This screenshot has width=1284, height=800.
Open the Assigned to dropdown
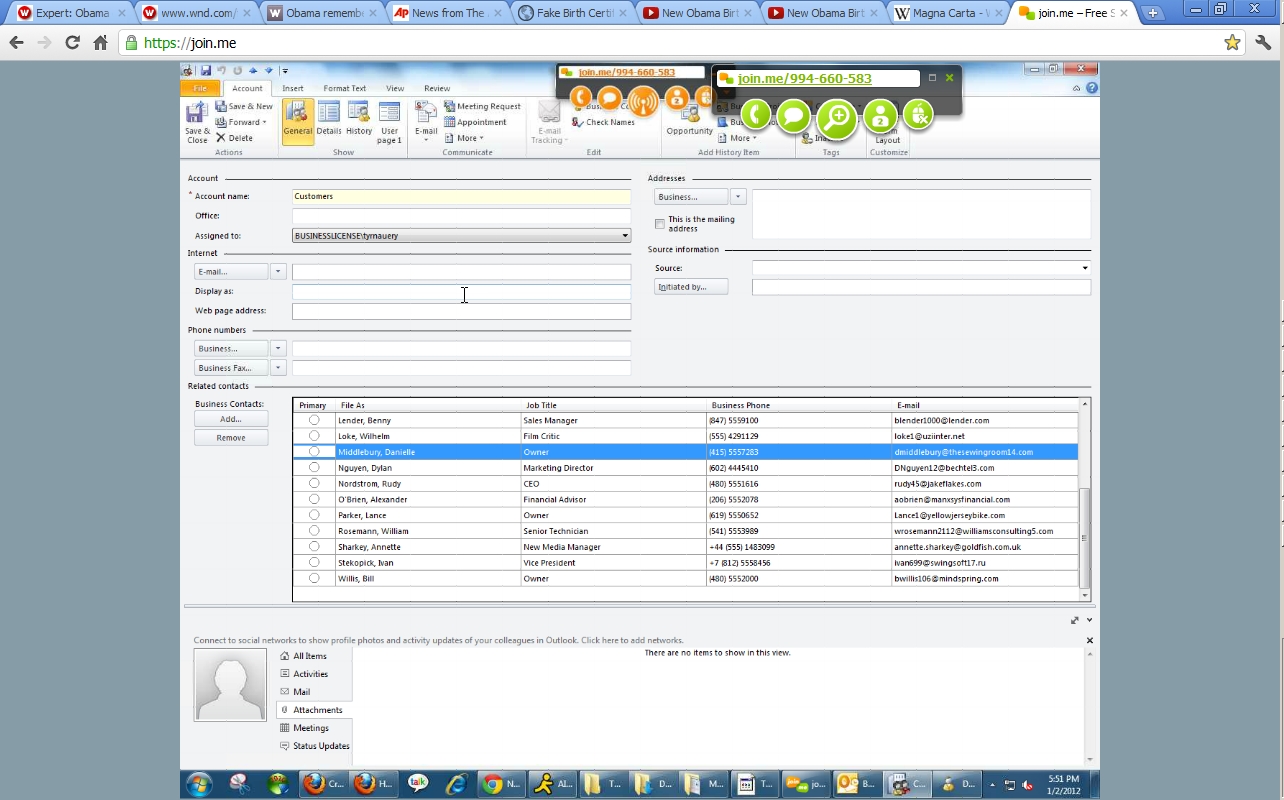[625, 236]
